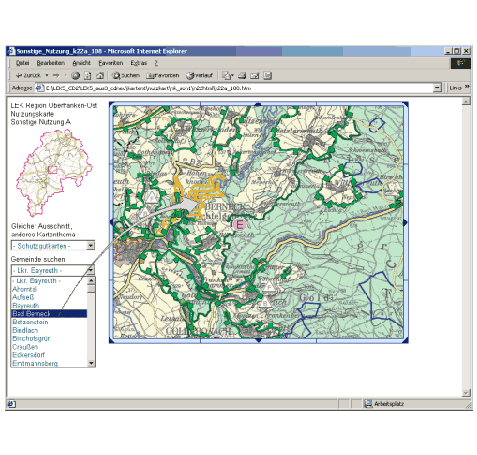Click the municipality list scroll down arrow
Viewport: 477px width, 455px height.
coord(91,363)
